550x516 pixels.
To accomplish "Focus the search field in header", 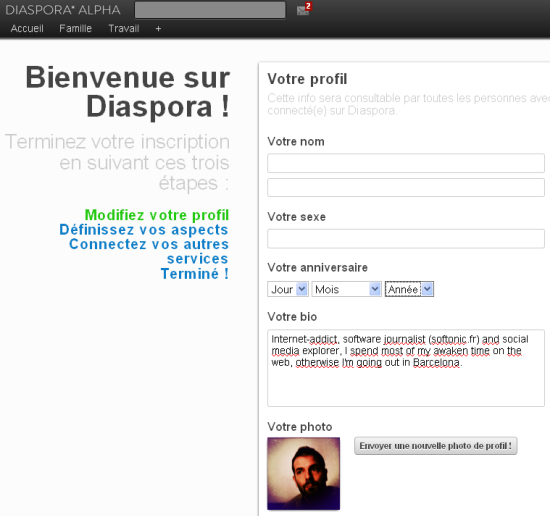I will click(210, 10).
